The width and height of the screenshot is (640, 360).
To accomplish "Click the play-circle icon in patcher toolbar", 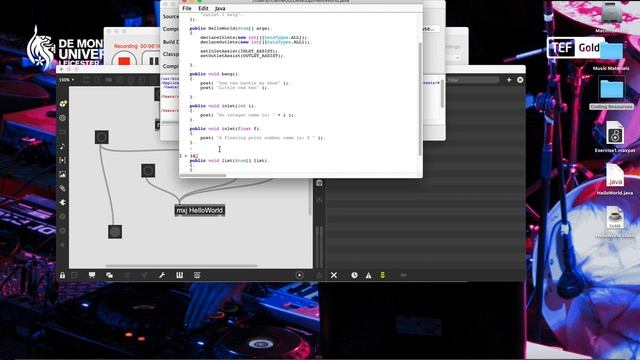I will 300,276.
